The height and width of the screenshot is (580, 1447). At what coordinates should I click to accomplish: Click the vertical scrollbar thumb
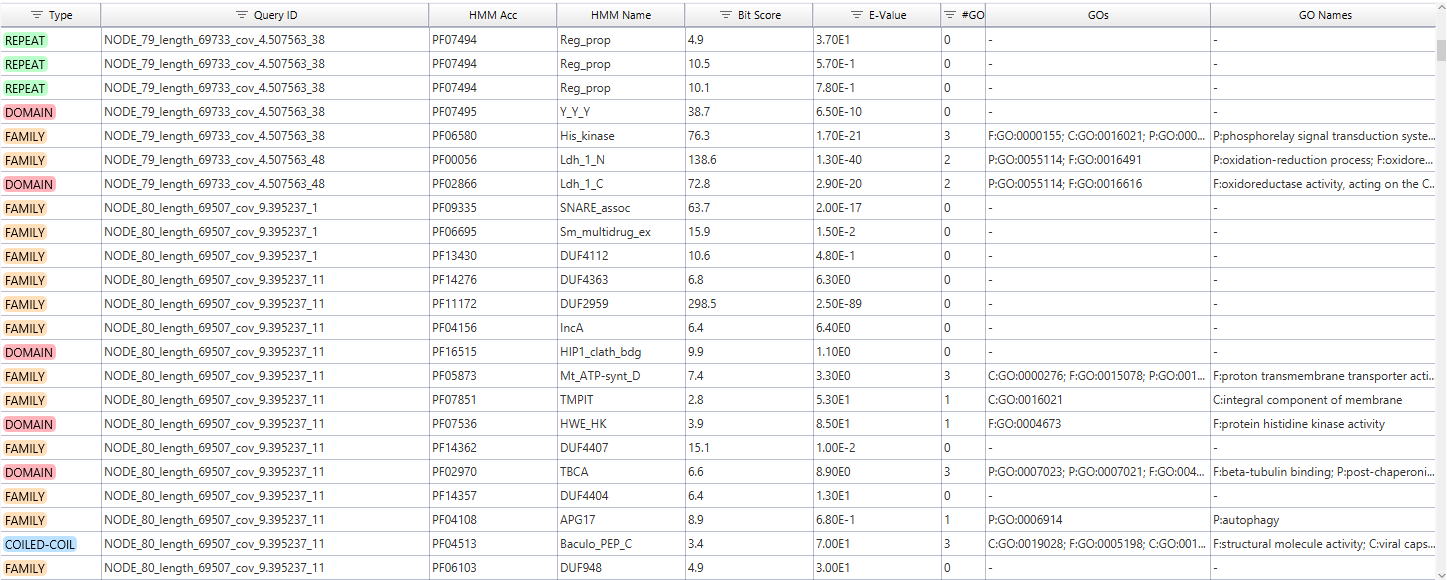(x=1440, y=50)
